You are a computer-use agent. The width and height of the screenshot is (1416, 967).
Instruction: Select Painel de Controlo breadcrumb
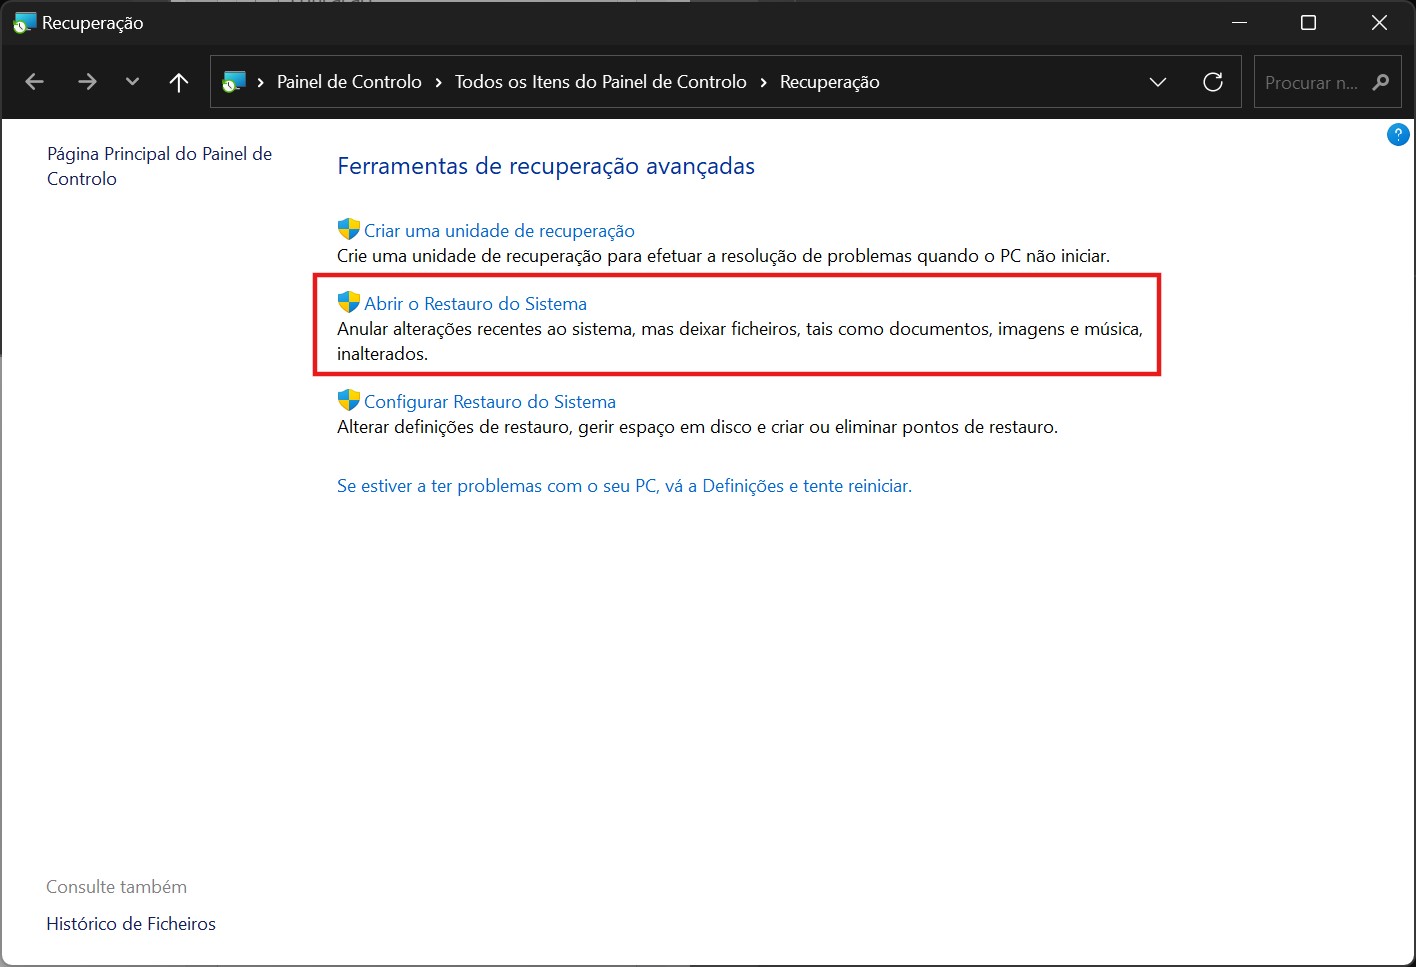pyautogui.click(x=349, y=82)
